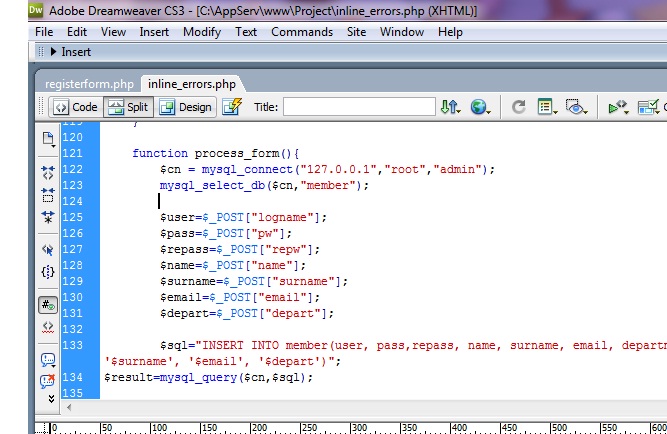Open Preview in Browser globe dropdown
This screenshot has height=434, width=667.
(480, 106)
